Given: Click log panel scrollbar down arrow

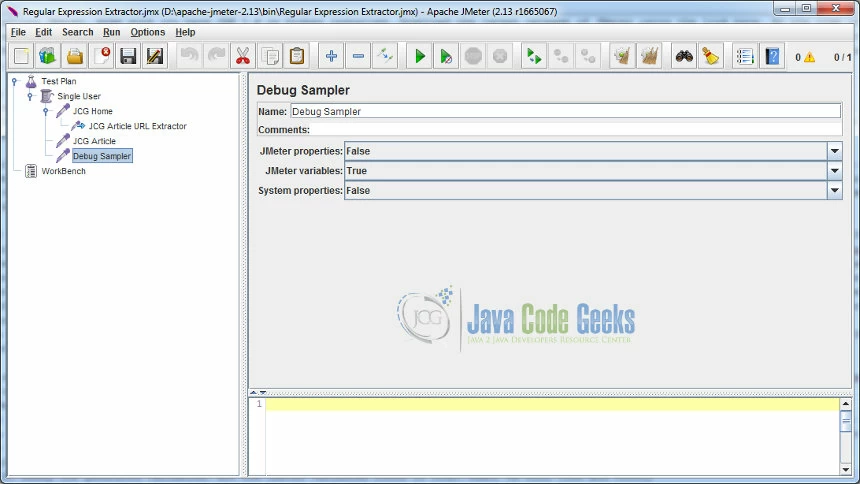Looking at the screenshot, I should [x=845, y=470].
